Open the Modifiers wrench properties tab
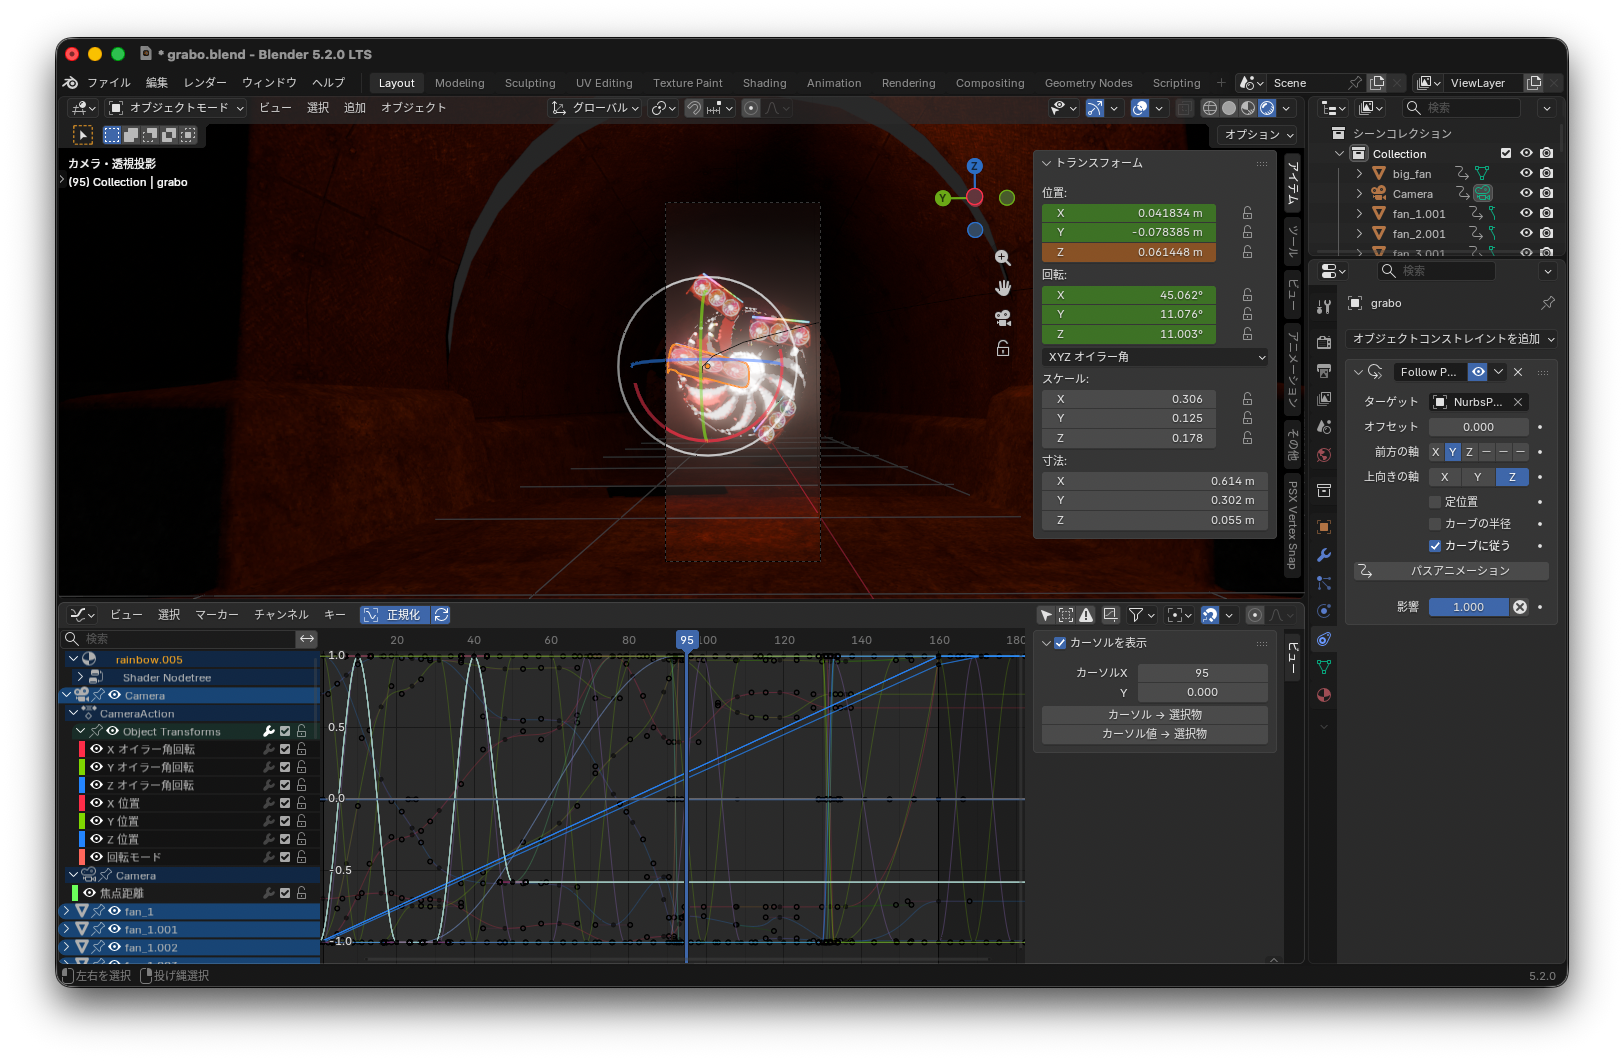The width and height of the screenshot is (1624, 1061). [1324, 555]
